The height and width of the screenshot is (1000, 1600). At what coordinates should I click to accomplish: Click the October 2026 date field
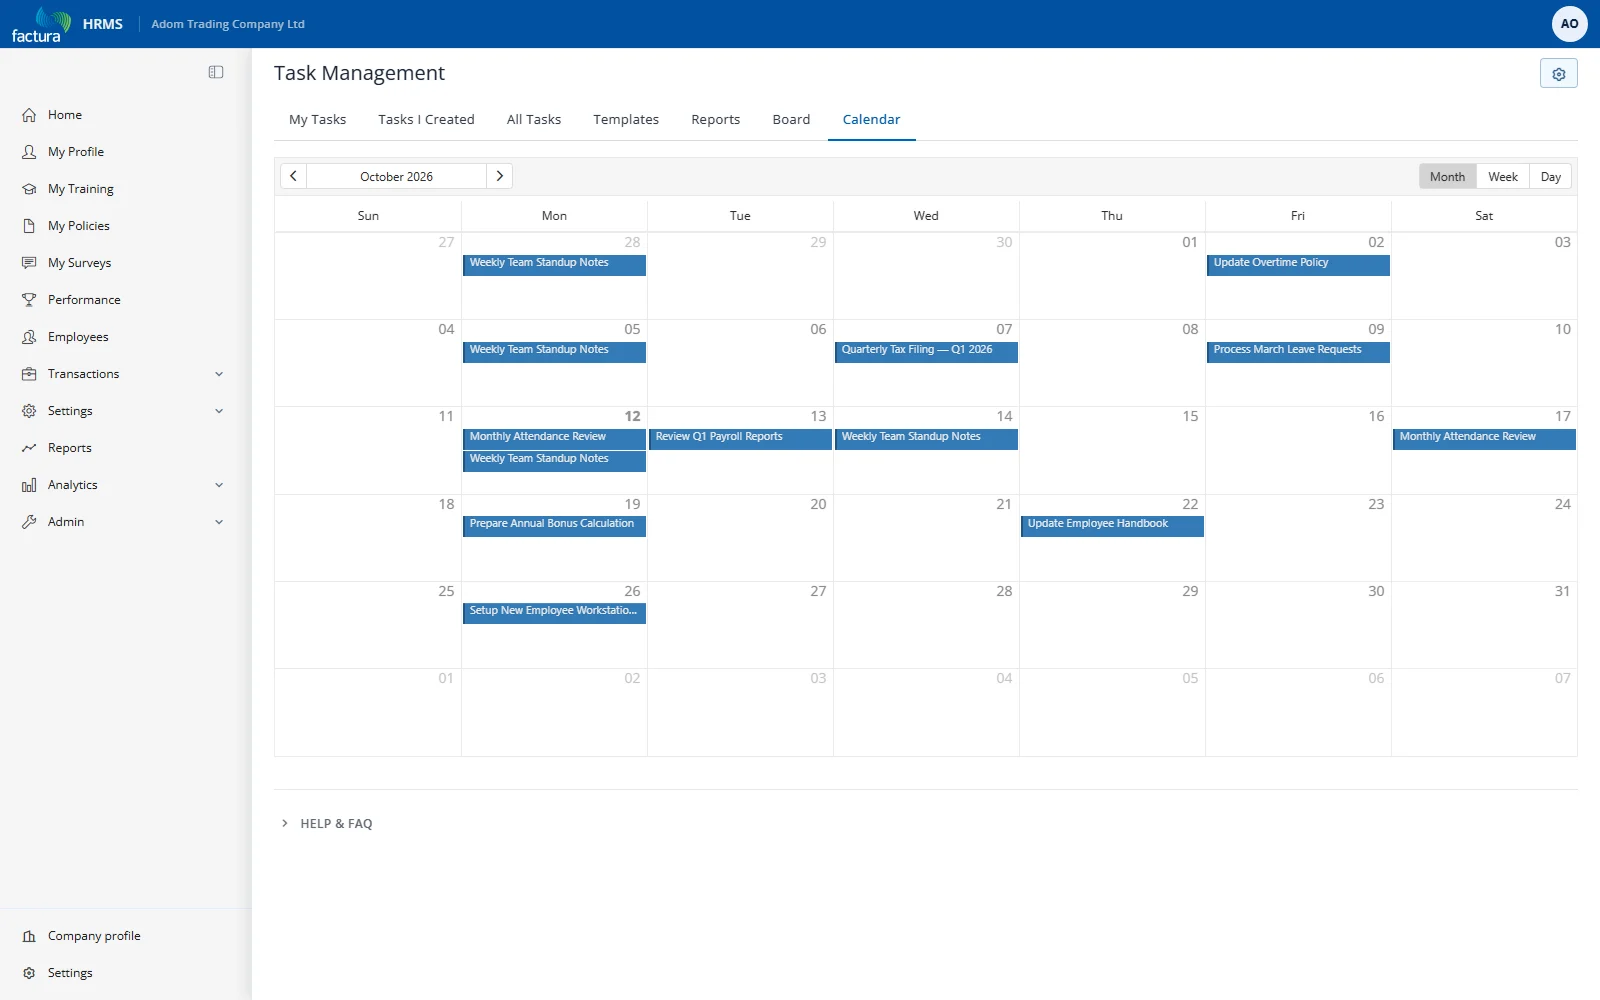point(396,176)
